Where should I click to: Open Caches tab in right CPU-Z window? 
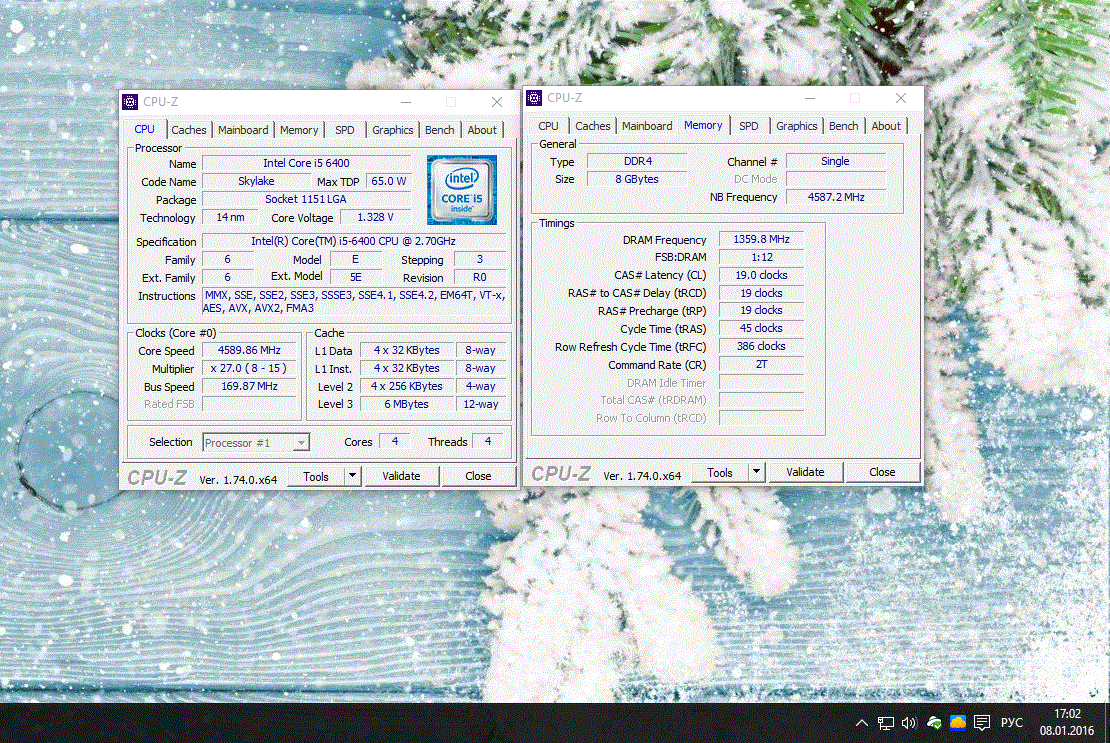click(593, 126)
